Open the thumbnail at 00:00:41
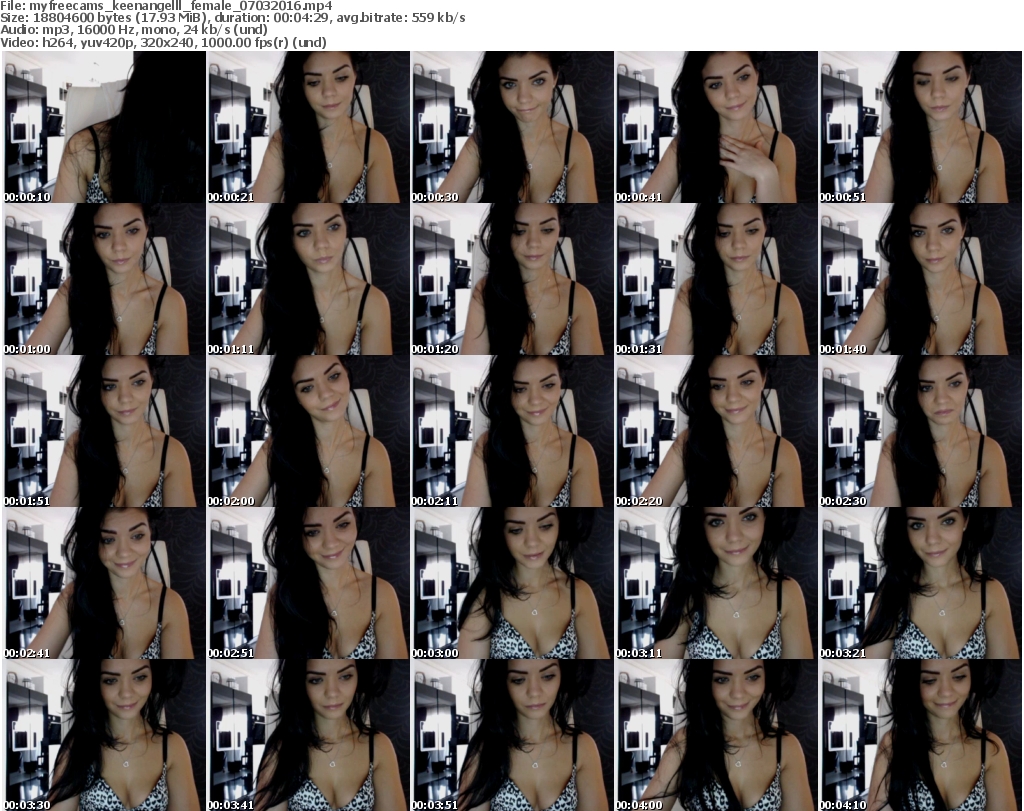The image size is (1024, 811). click(716, 128)
